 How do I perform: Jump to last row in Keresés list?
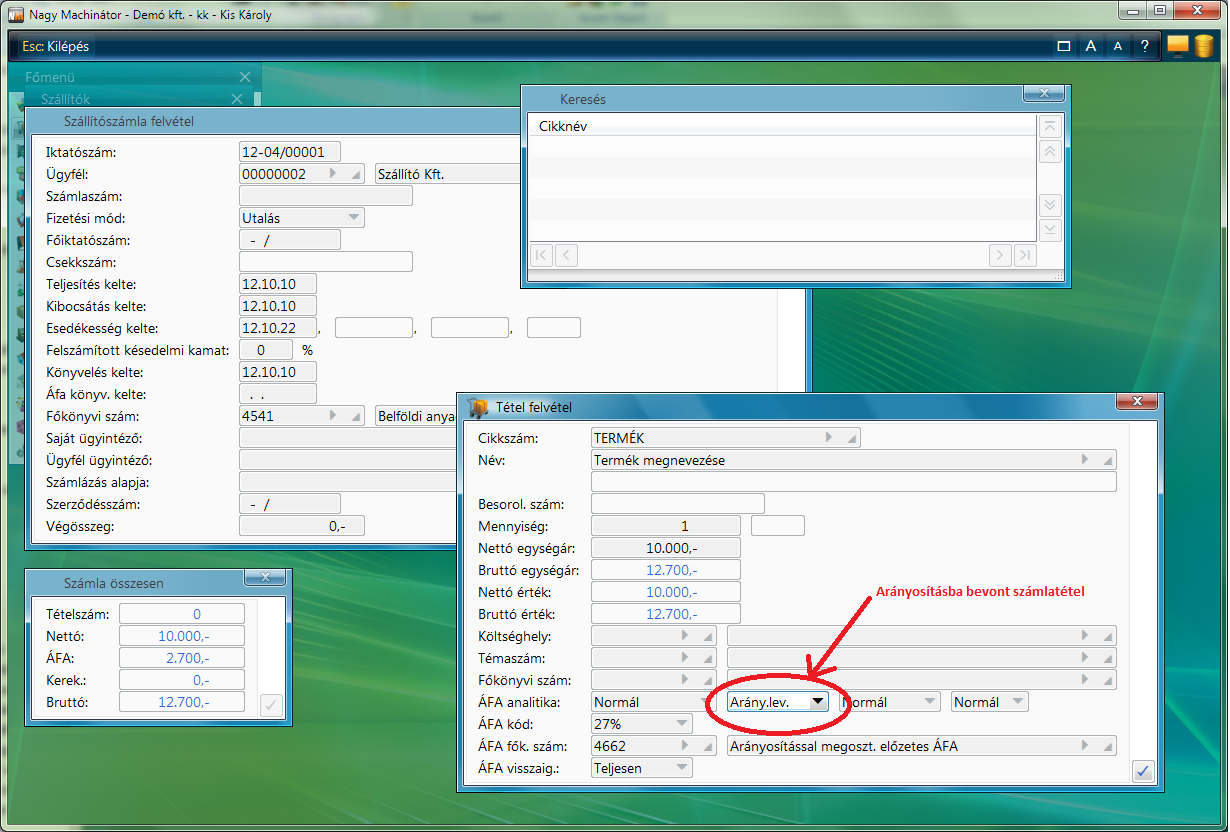pos(1050,230)
